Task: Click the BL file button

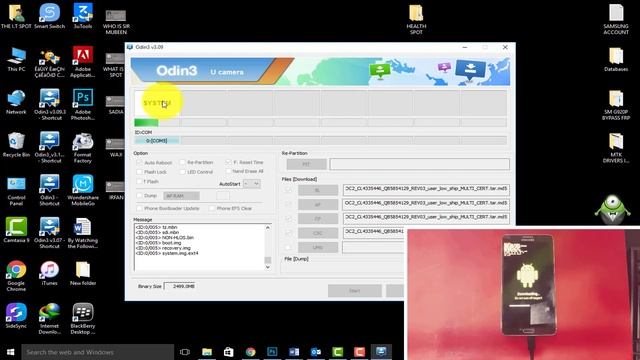Action: coord(318,190)
